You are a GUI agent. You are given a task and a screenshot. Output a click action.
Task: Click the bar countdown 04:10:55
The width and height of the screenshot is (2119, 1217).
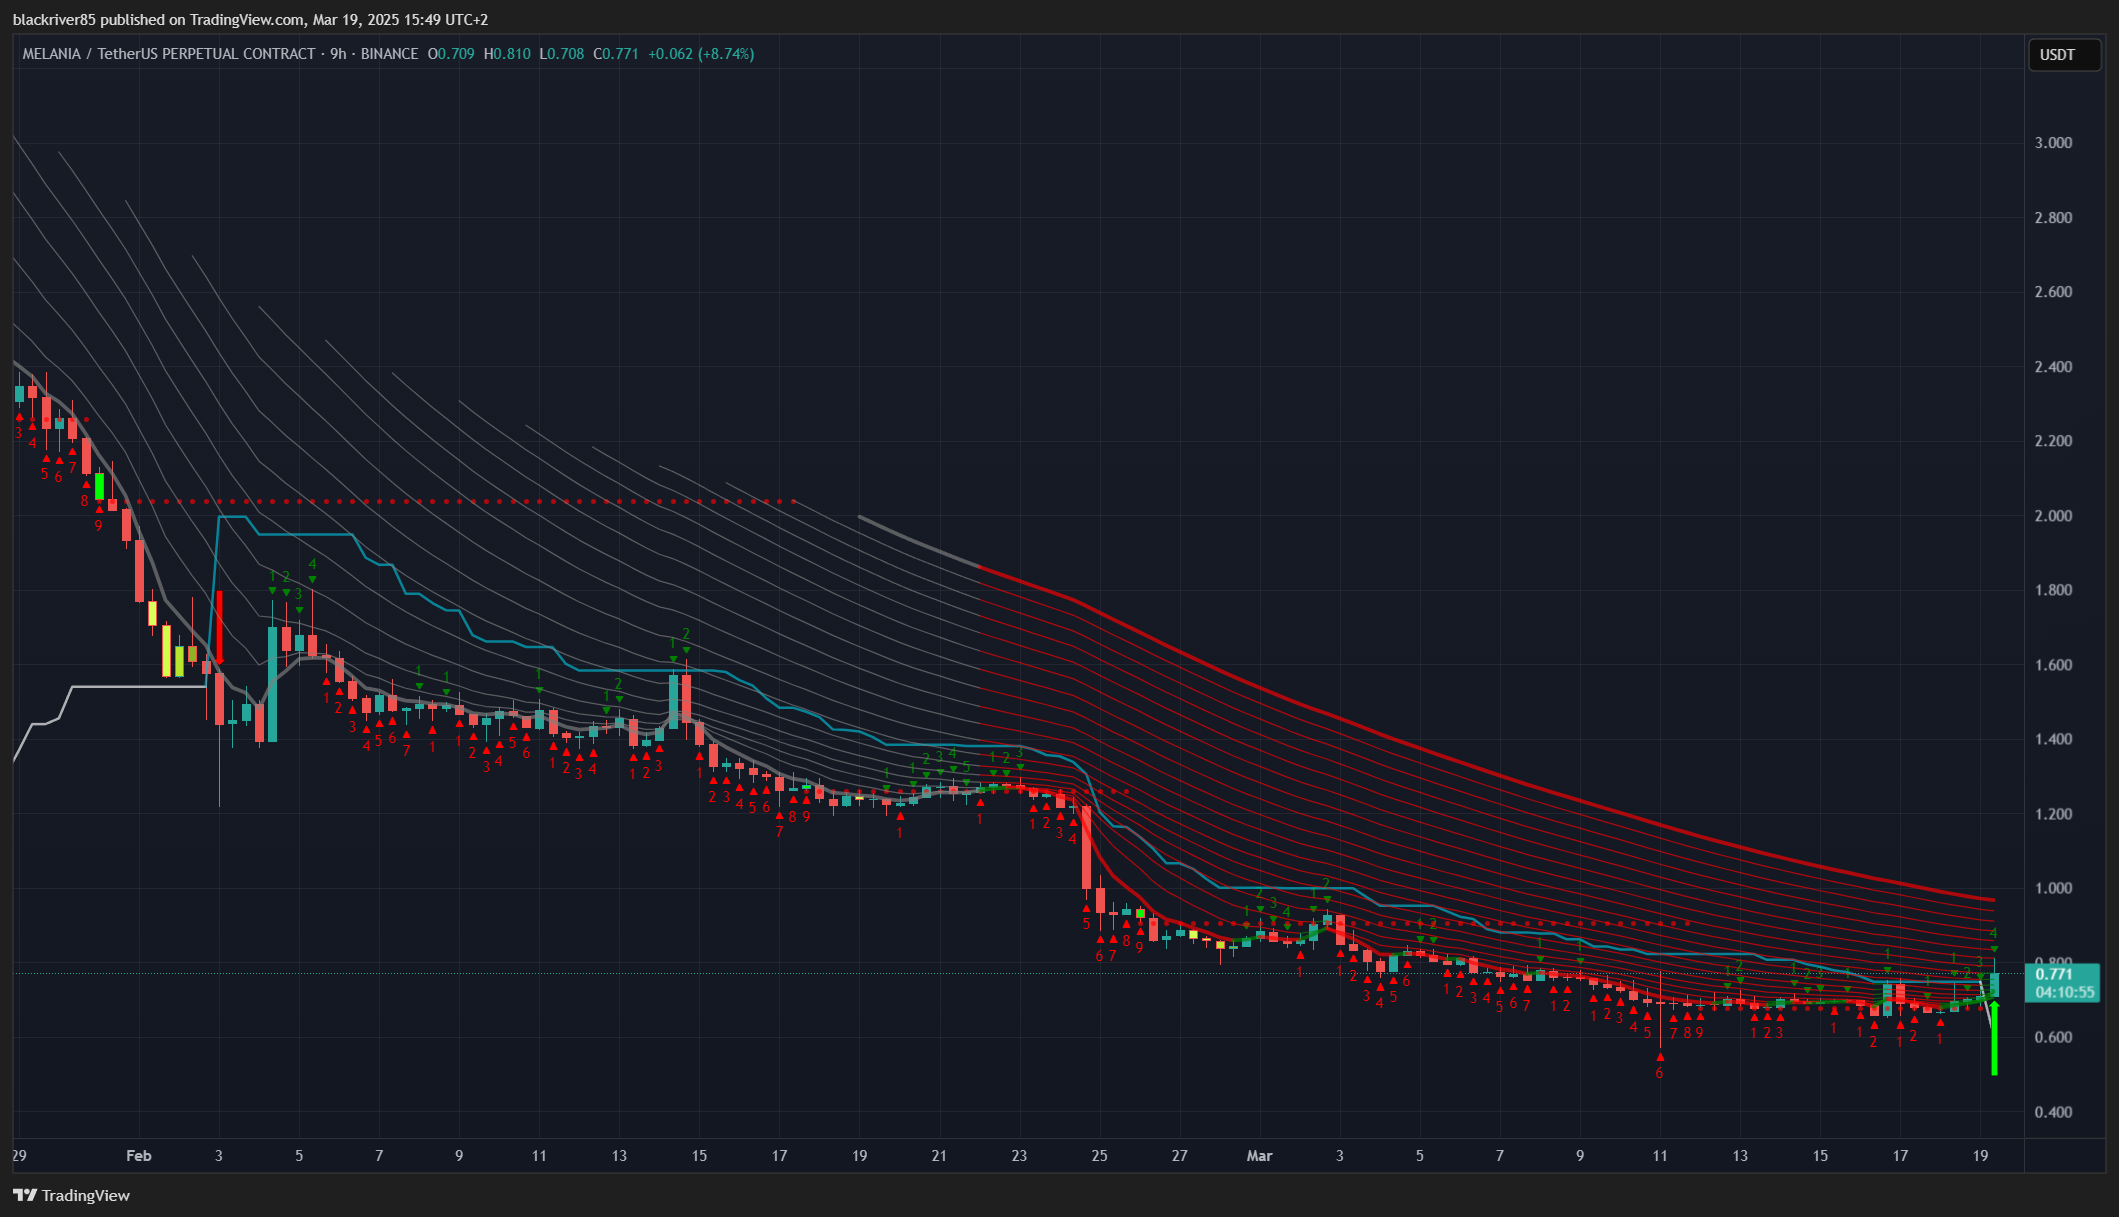click(2064, 992)
